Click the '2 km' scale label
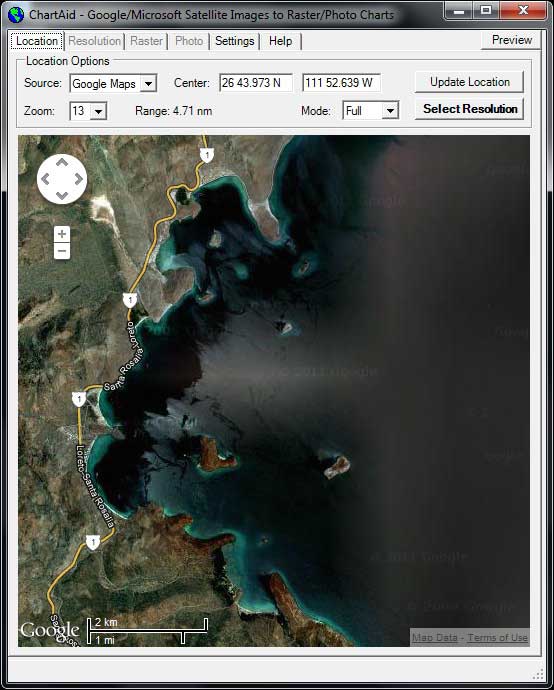The height and width of the screenshot is (690, 554). tap(106, 622)
